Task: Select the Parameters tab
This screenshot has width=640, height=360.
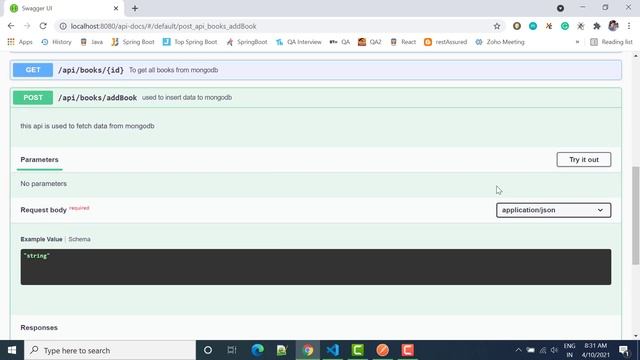Action: pos(40,160)
